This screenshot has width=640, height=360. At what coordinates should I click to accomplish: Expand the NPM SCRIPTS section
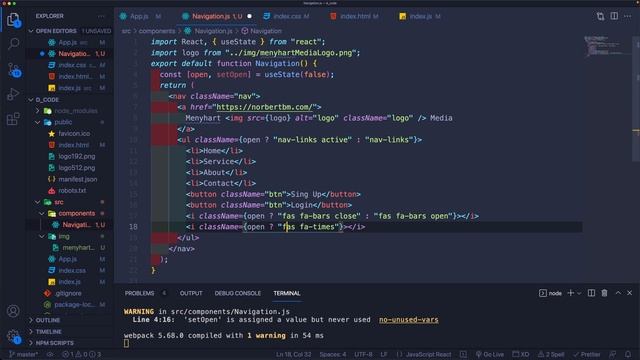55,343
